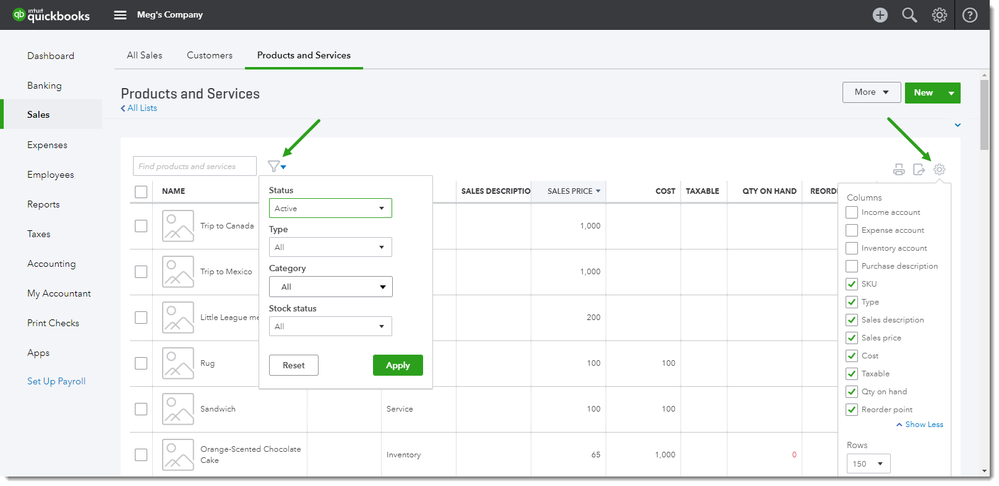Viewport: 999px width, 486px height.
Task: Print the products list
Action: (x=899, y=170)
